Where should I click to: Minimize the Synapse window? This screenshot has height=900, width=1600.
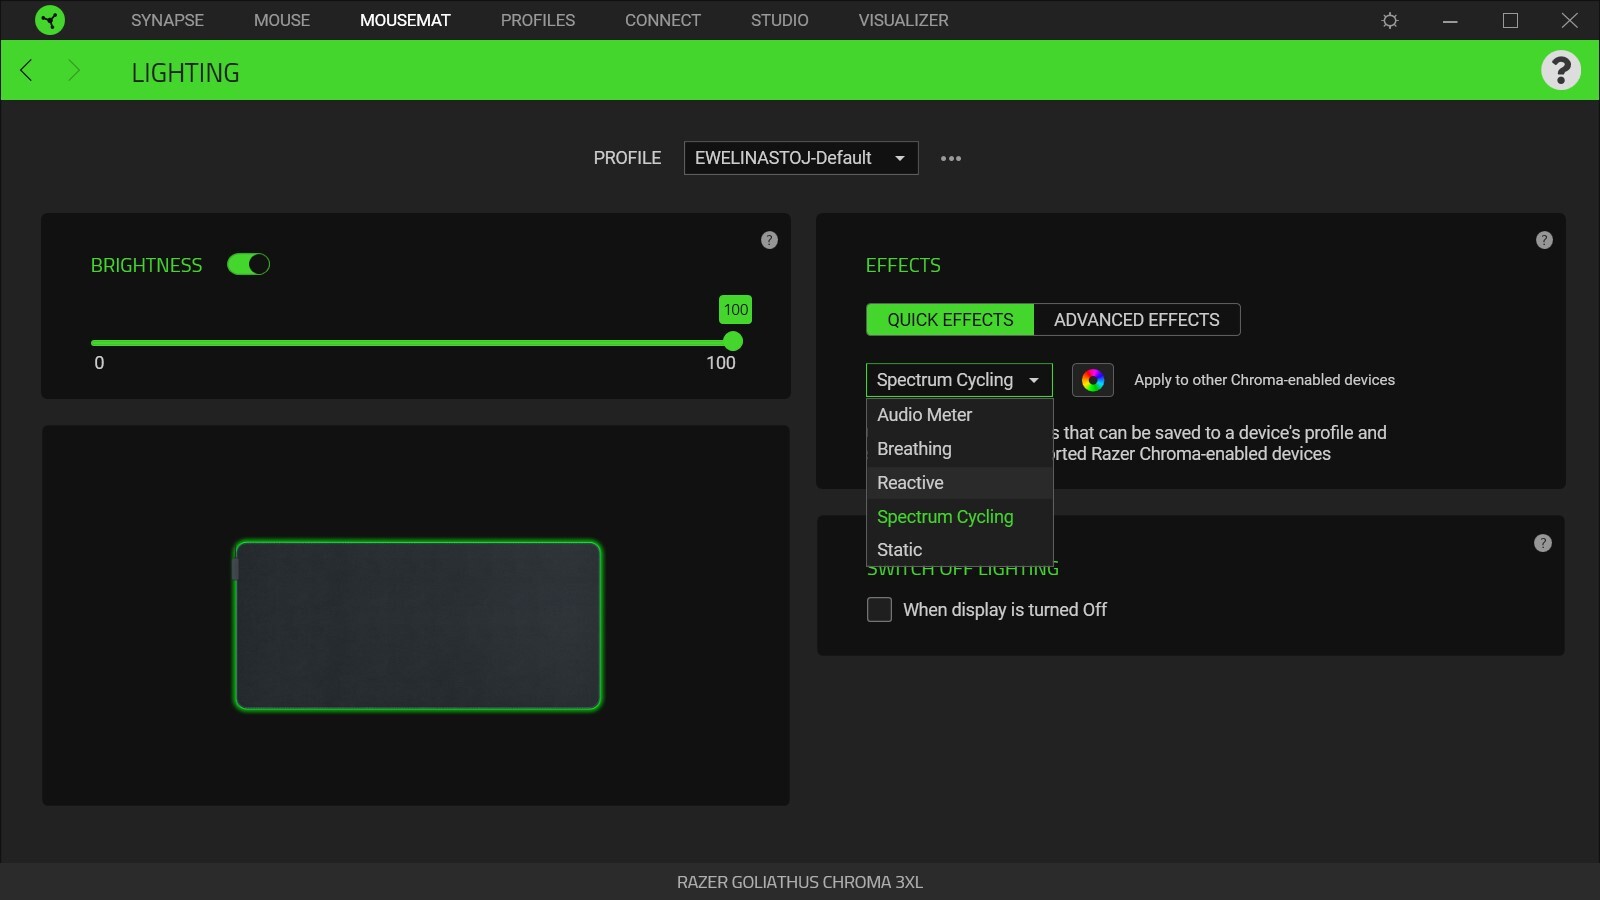tap(1450, 20)
